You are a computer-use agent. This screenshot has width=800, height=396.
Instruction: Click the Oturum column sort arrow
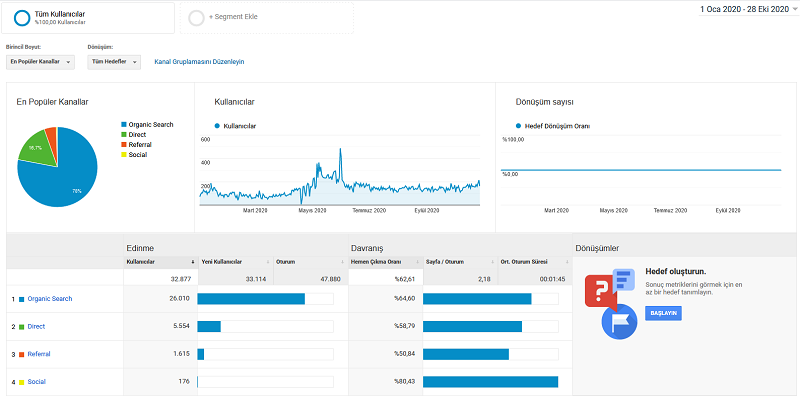343,262
